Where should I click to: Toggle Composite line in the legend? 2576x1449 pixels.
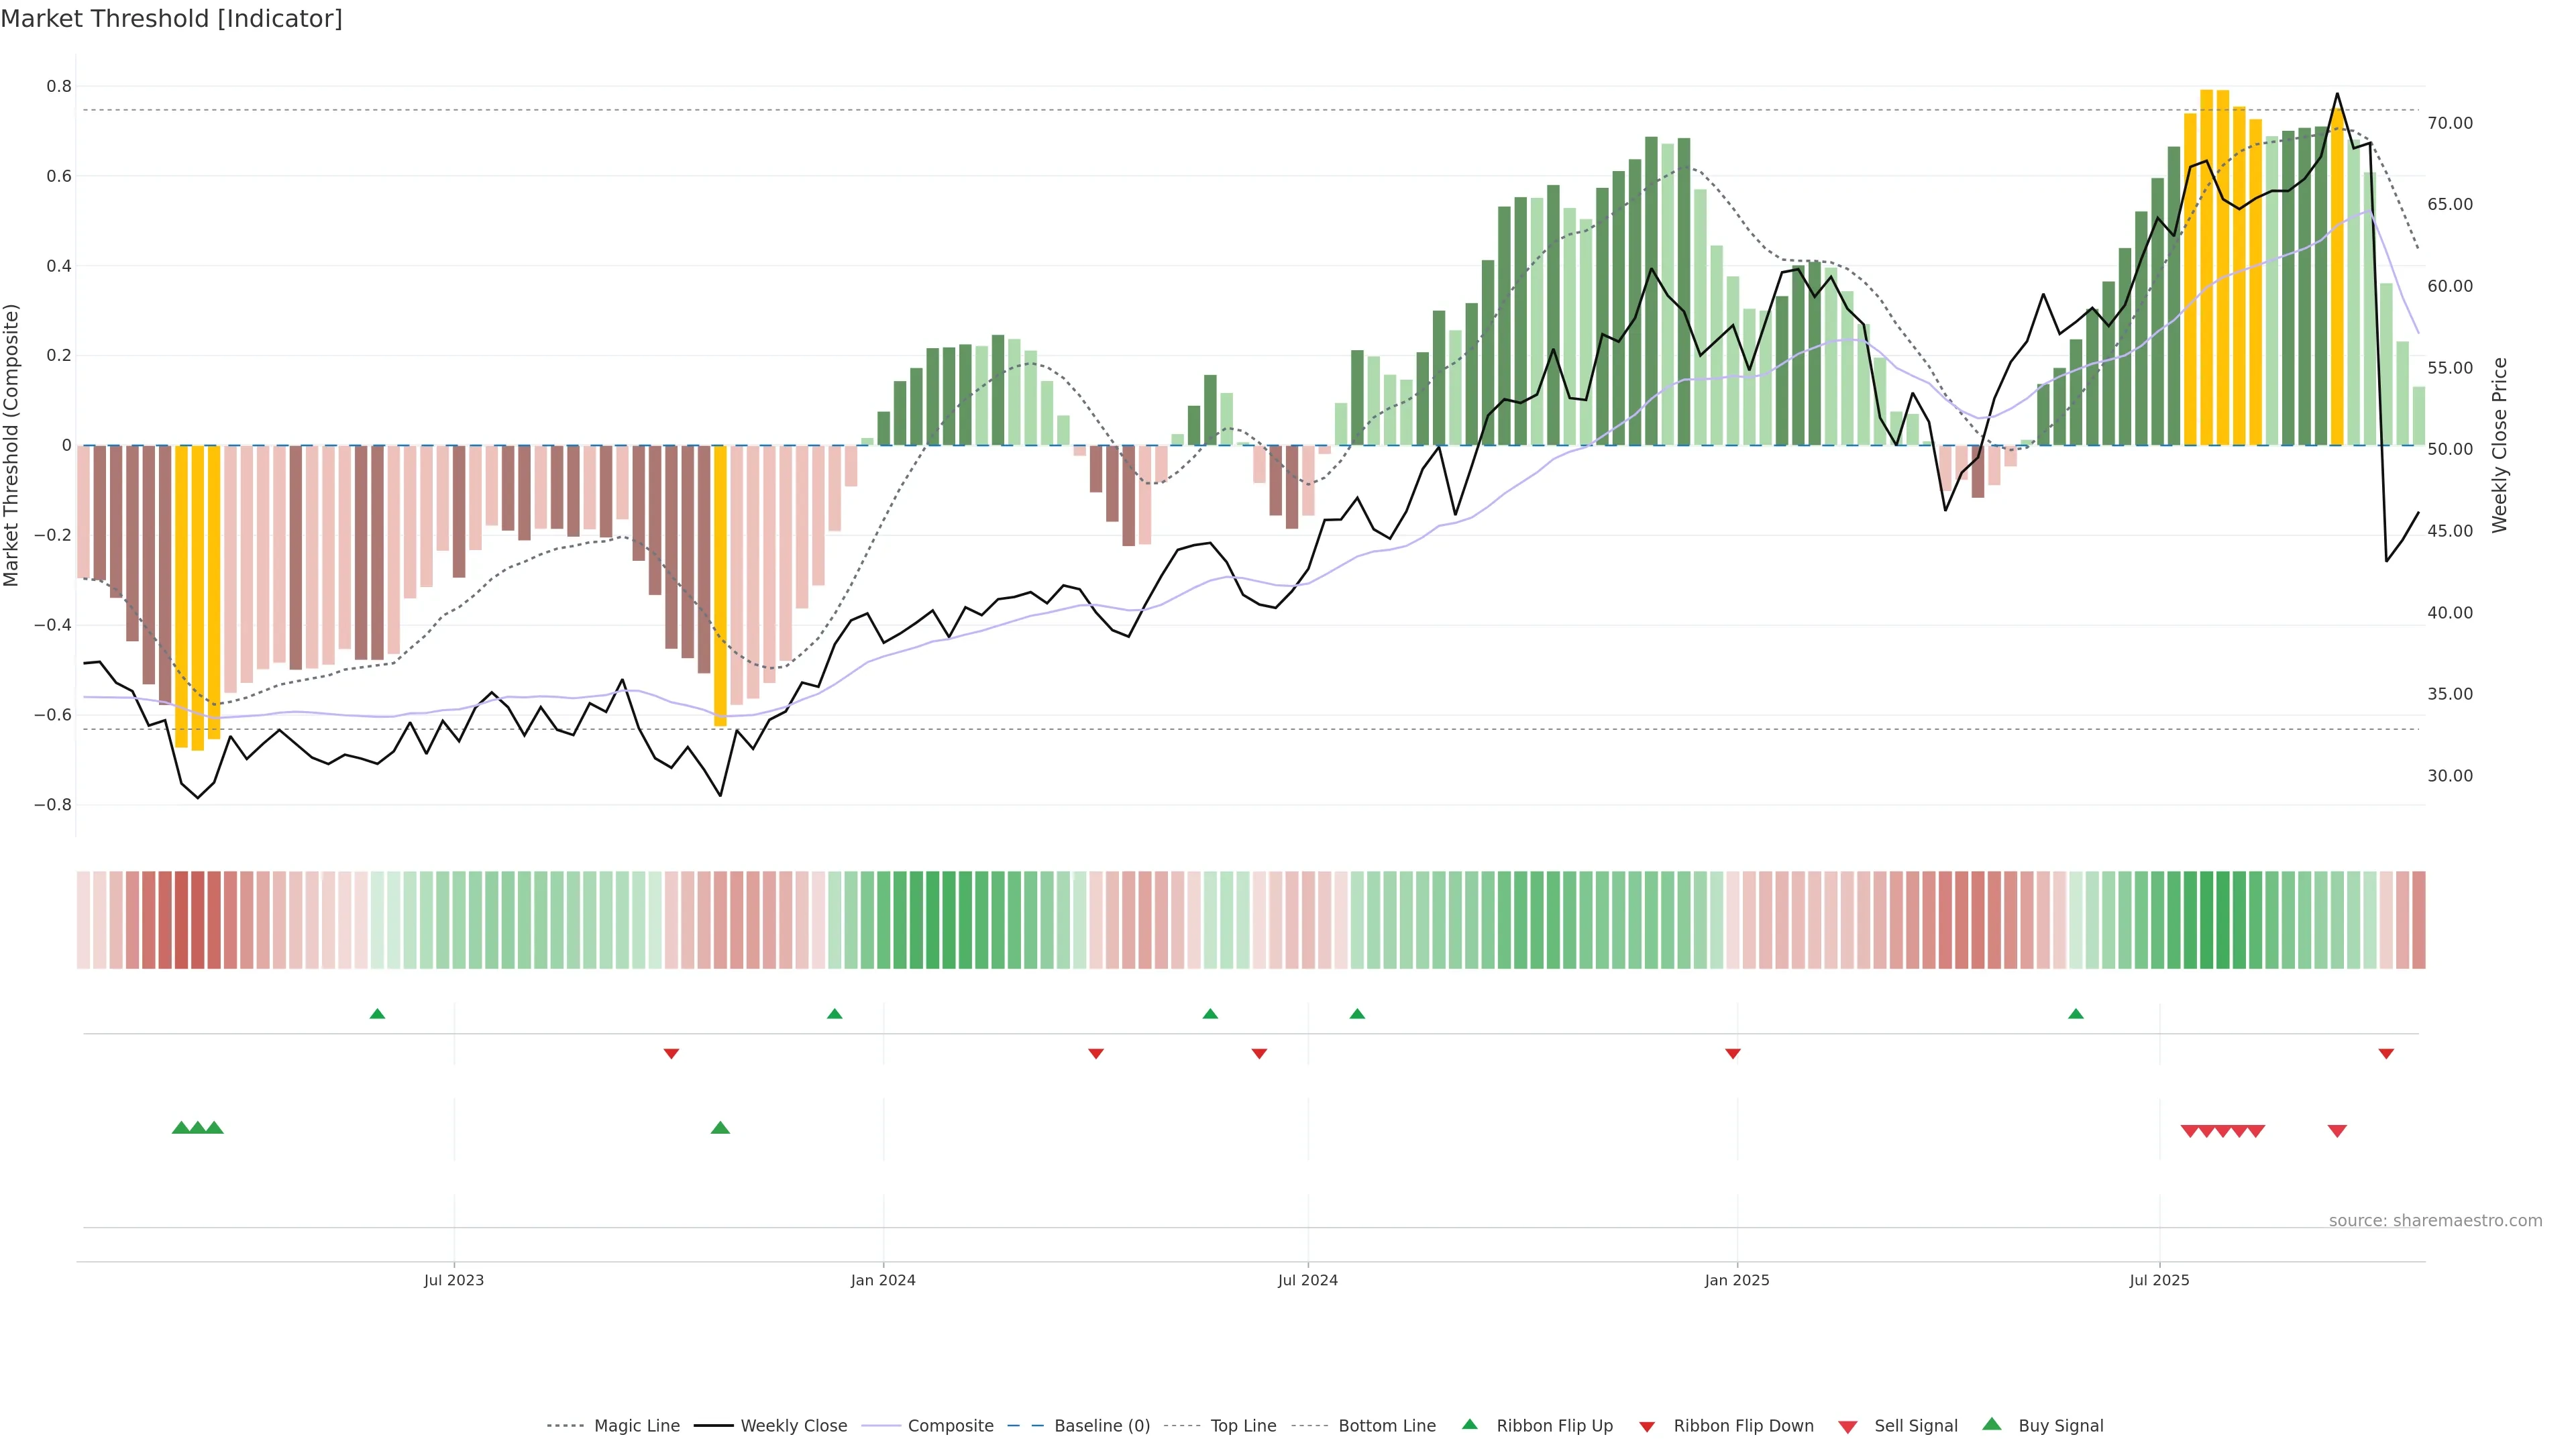(950, 1426)
